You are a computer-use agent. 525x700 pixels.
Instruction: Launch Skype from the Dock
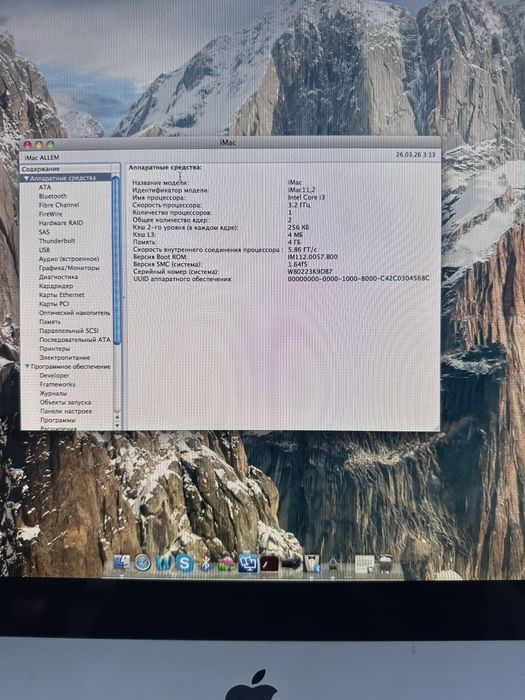[184, 563]
